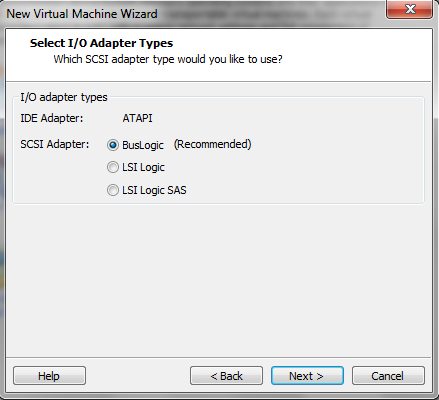Click the SCSI Adapter: label
The width and height of the screenshot is (439, 400).
pyautogui.click(x=55, y=144)
